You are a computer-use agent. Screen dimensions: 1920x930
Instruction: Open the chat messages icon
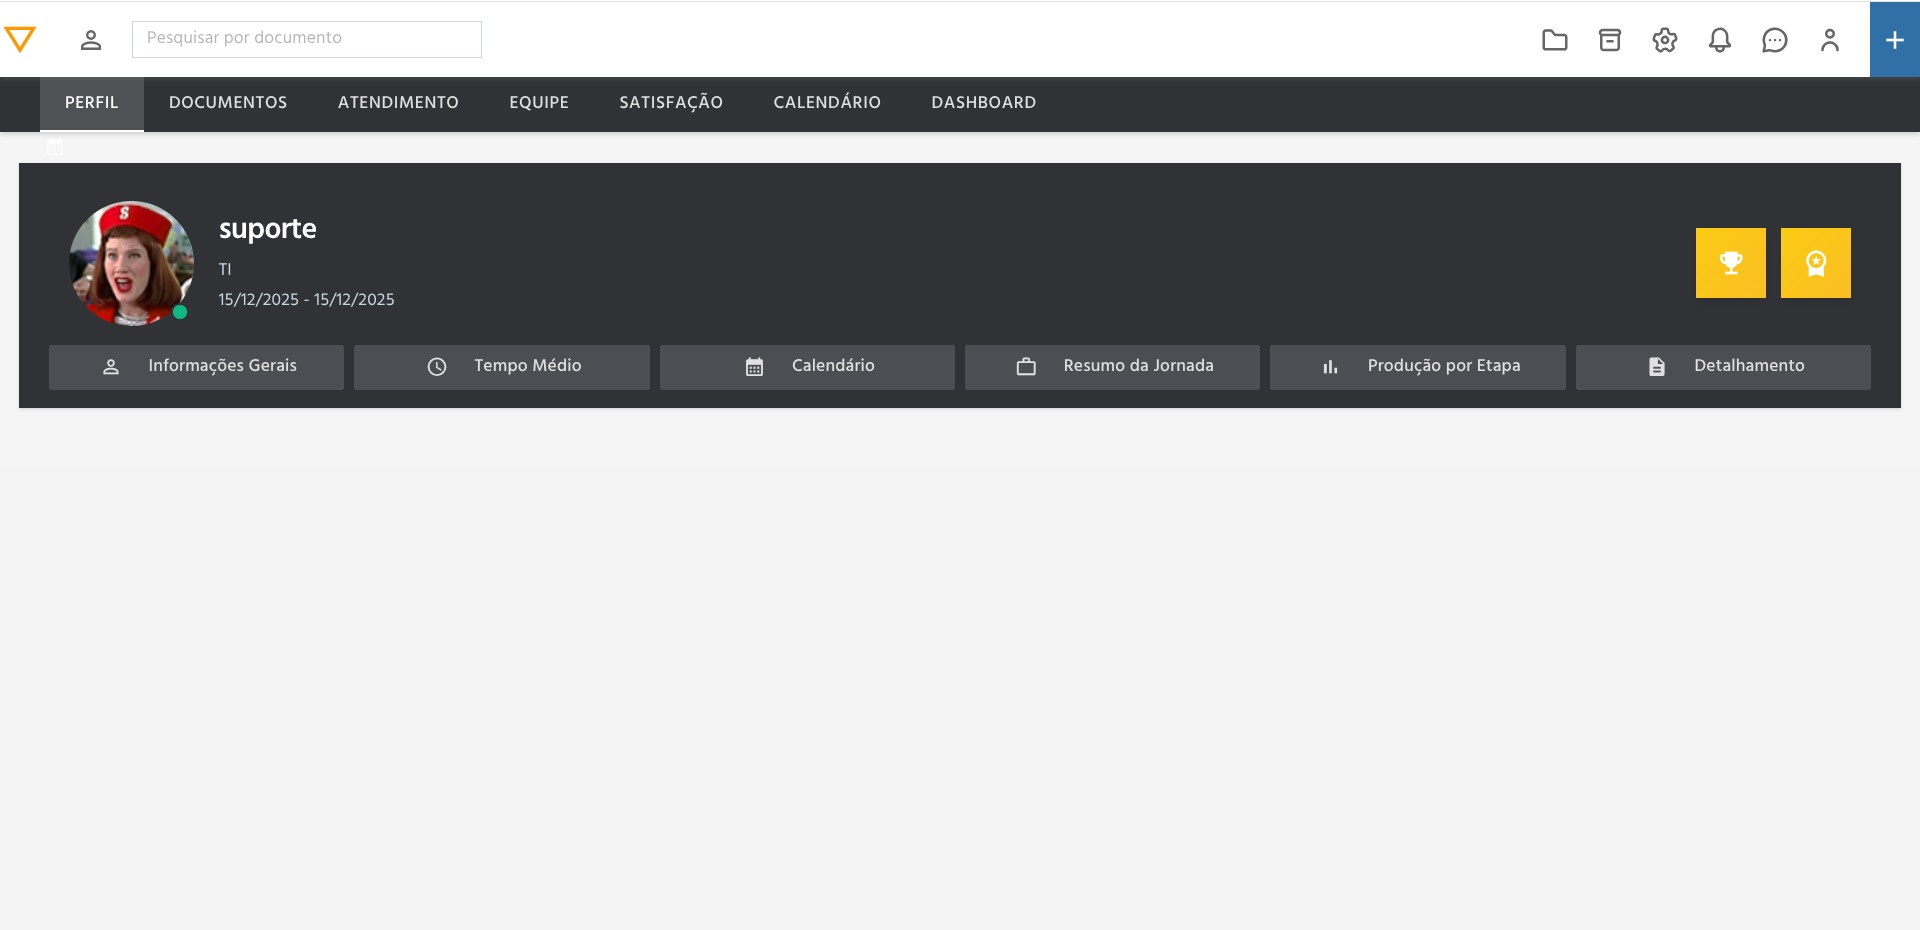click(x=1775, y=40)
